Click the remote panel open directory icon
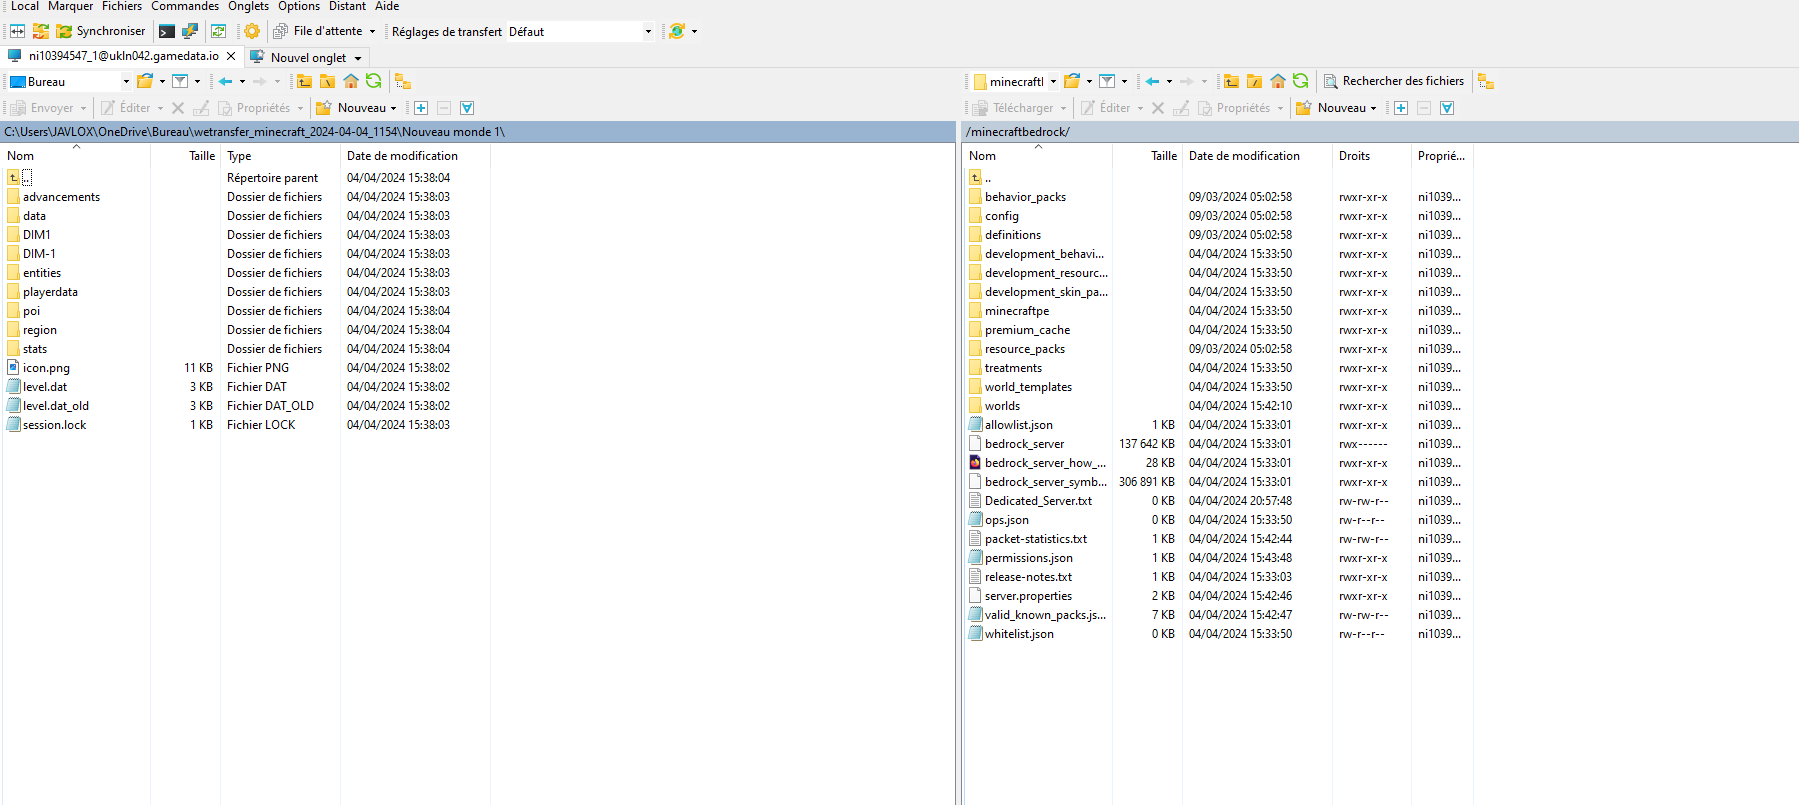 (1072, 81)
